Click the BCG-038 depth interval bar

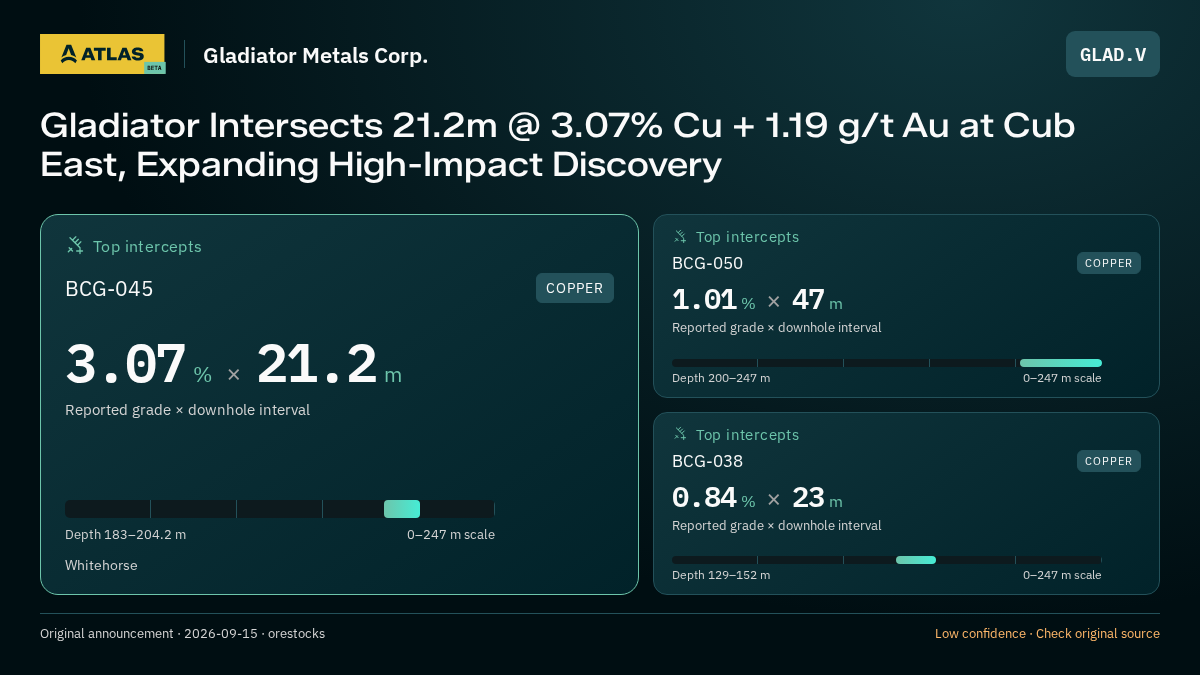point(887,560)
